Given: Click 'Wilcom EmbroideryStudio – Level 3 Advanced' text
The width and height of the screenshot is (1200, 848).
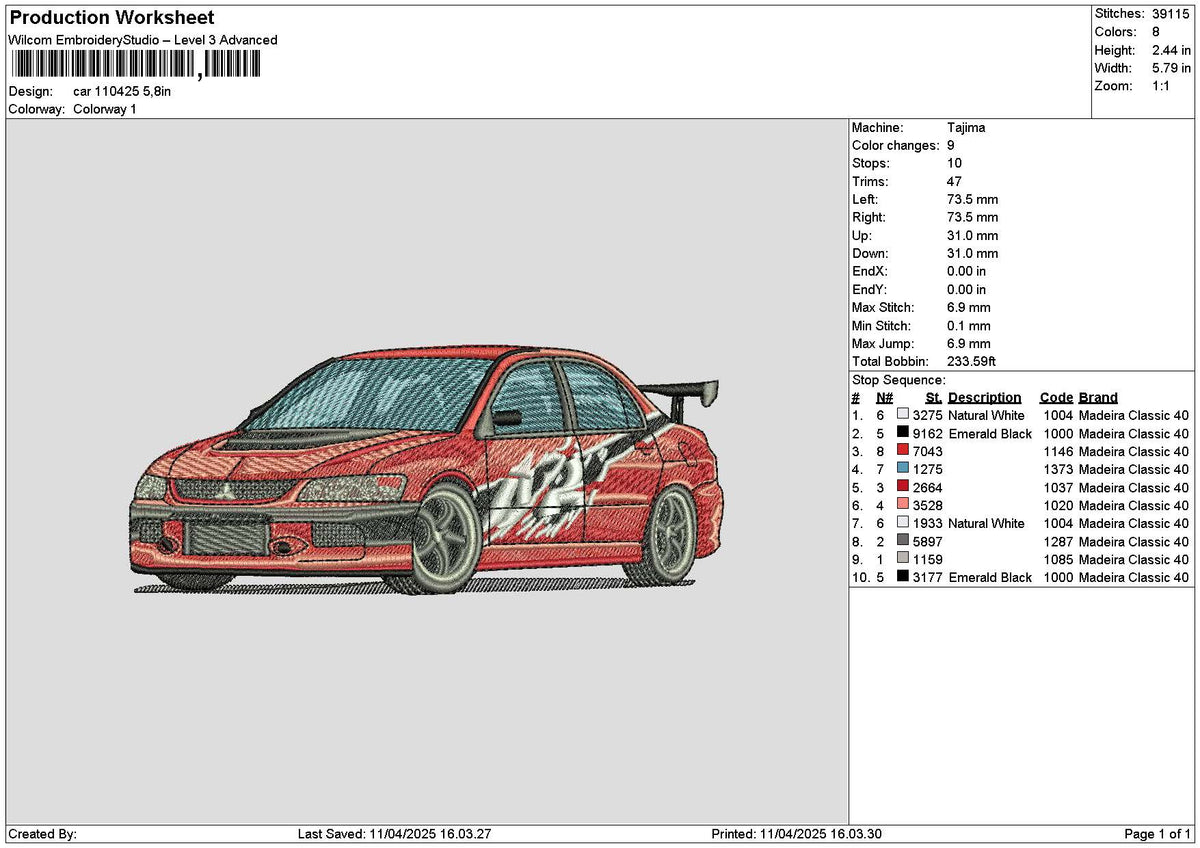Looking at the screenshot, I should click(x=143, y=40).
